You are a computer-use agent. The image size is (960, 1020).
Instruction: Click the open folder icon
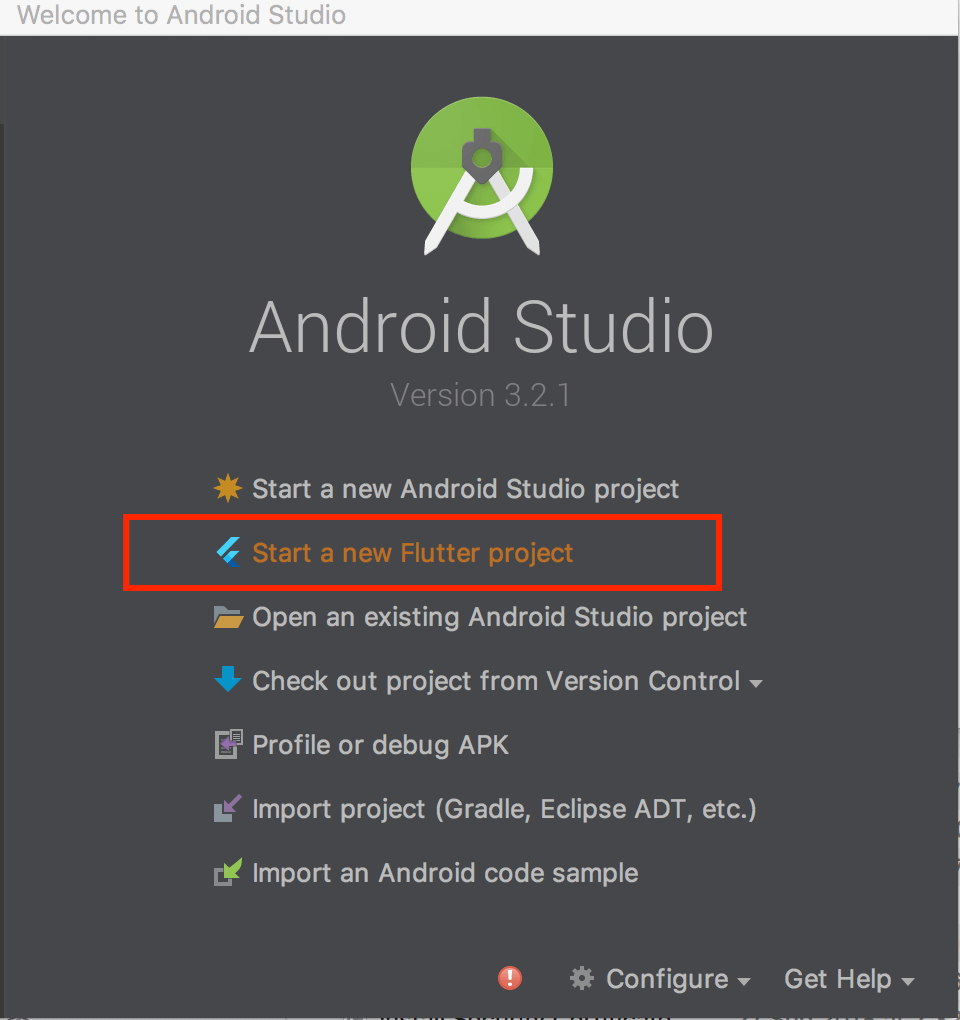pos(228,617)
